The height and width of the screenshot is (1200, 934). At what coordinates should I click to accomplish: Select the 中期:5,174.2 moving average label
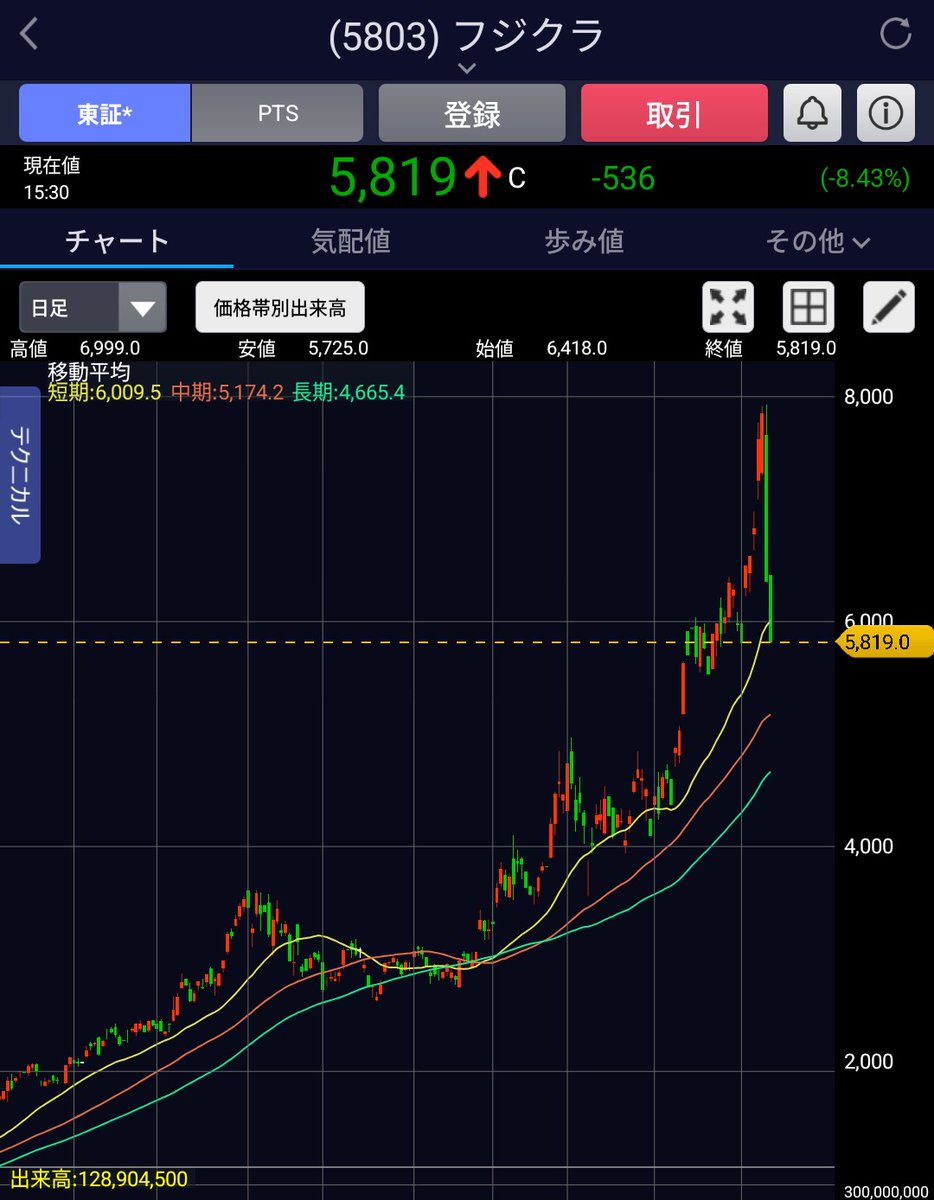click(x=226, y=392)
